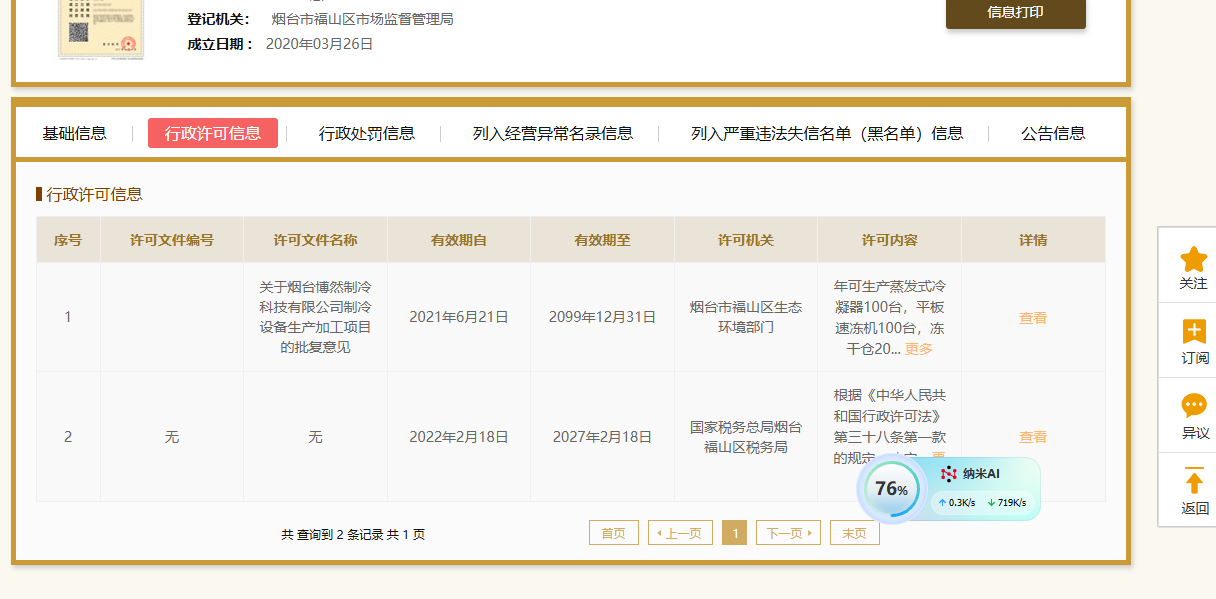Image resolution: width=1216 pixels, height=599 pixels.
Task: Click the permit name 关于烟台博然制冷科技有限公司 cell
Action: click(x=315, y=317)
